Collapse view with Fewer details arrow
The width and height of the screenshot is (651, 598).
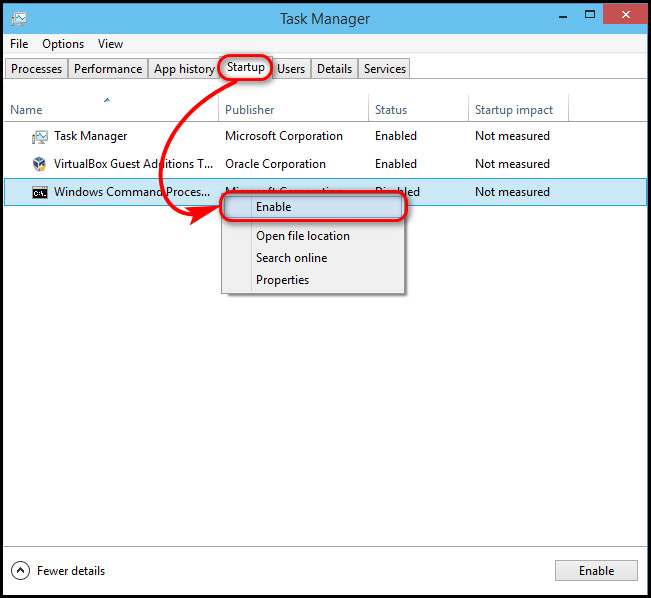click(x=20, y=571)
